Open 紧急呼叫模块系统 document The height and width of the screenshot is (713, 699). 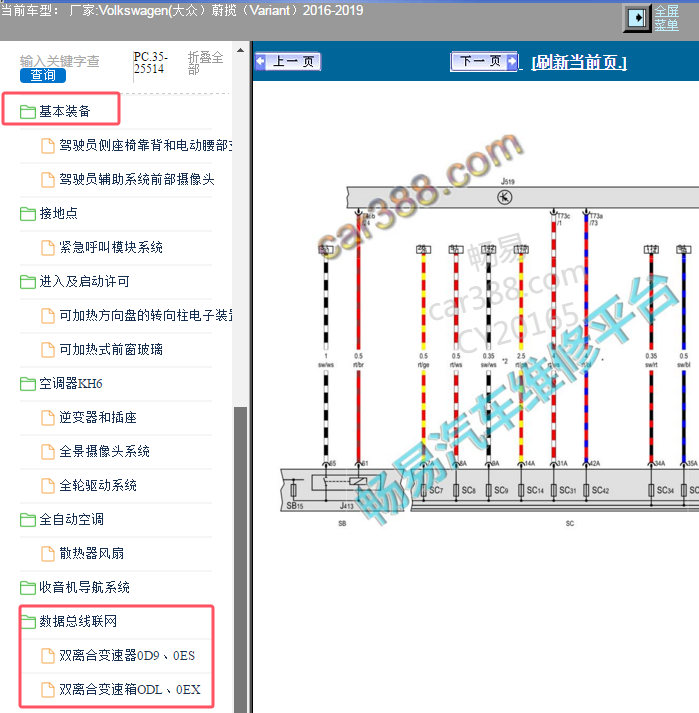(x=111, y=247)
